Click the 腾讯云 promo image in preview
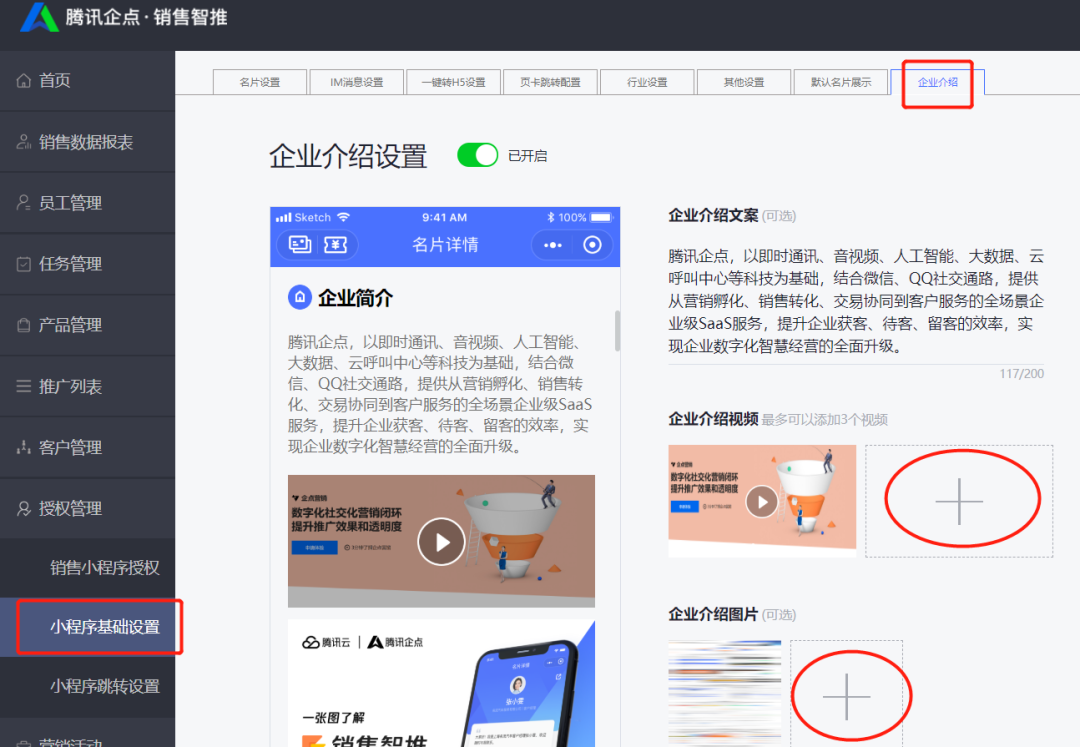 (441, 683)
